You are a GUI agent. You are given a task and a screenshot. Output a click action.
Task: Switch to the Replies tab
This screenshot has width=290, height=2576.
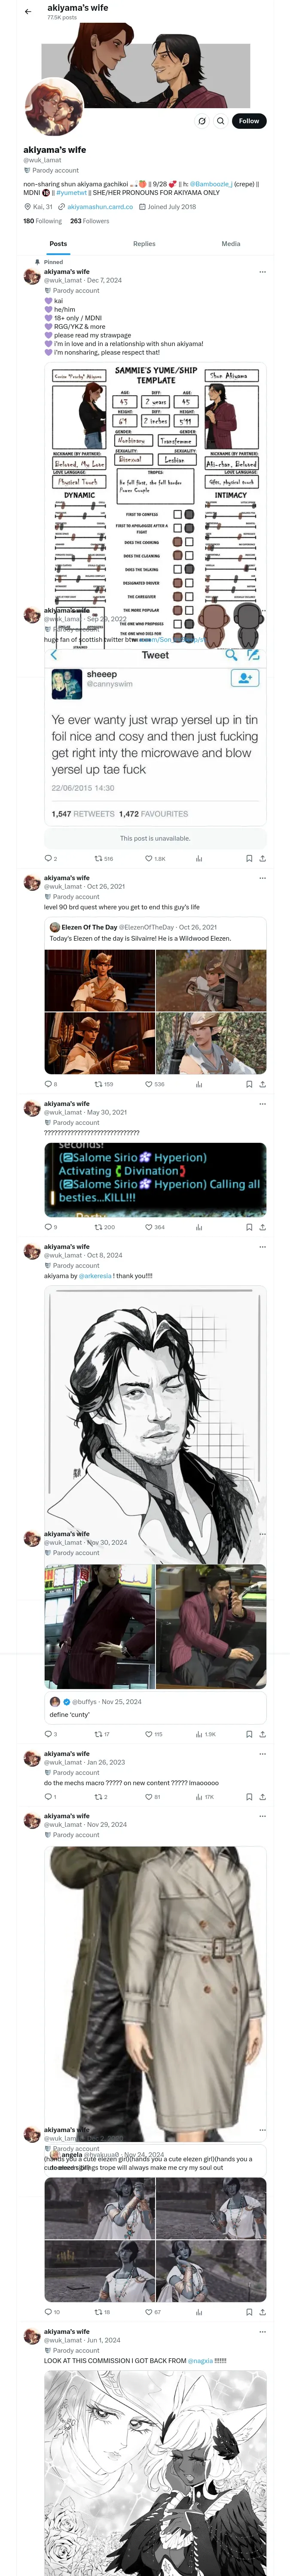tap(144, 244)
